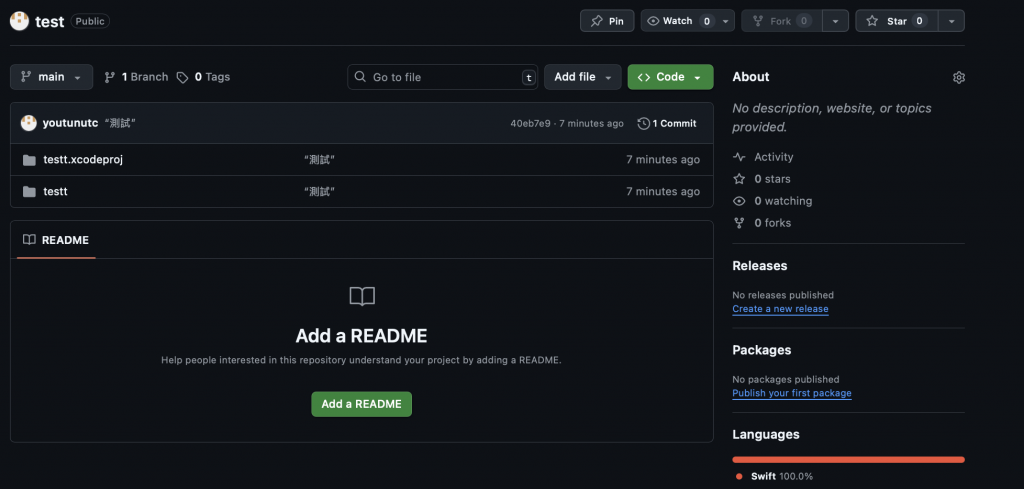
Task: Click the folder icon beside testt.xcodeproj
Action: (29, 160)
